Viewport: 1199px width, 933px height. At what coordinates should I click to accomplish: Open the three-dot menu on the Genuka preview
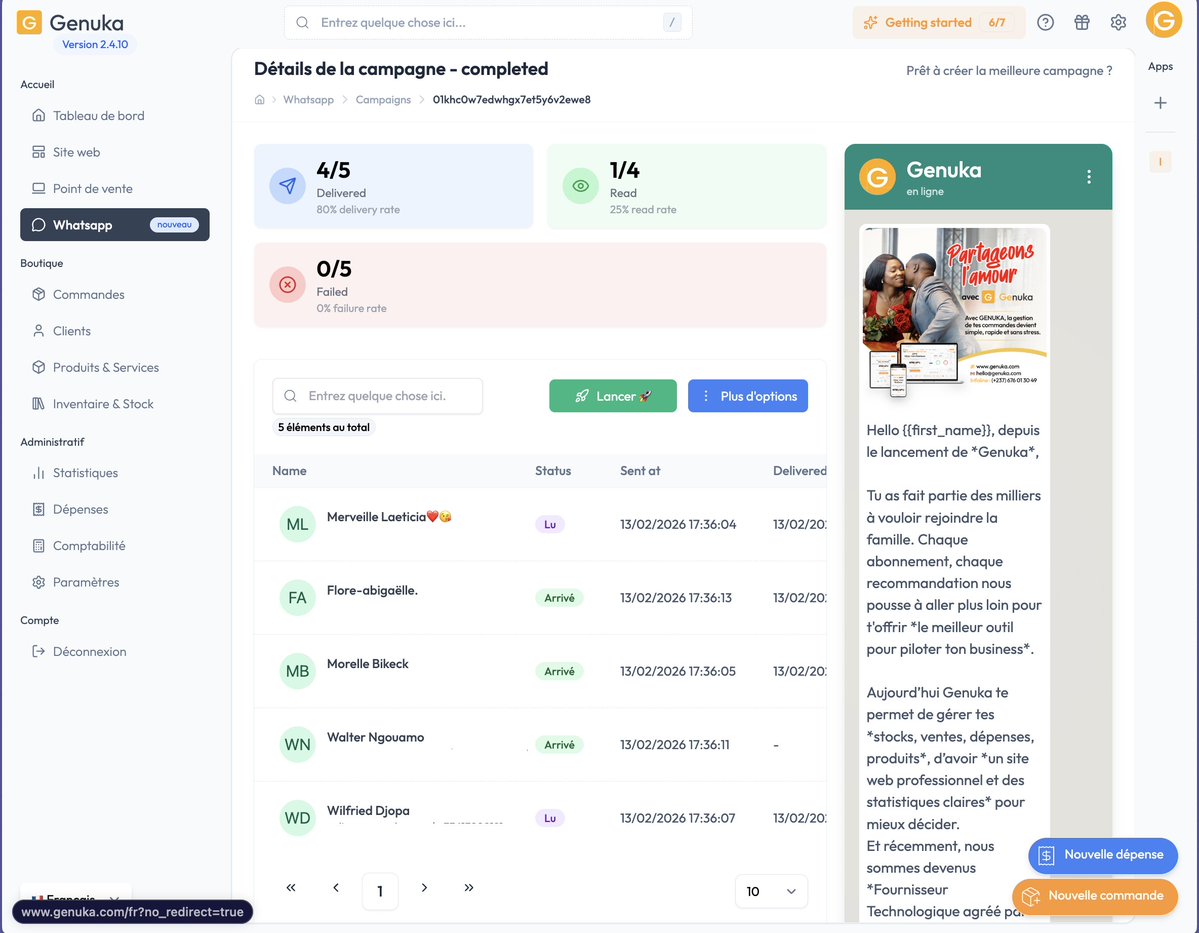(x=1090, y=176)
